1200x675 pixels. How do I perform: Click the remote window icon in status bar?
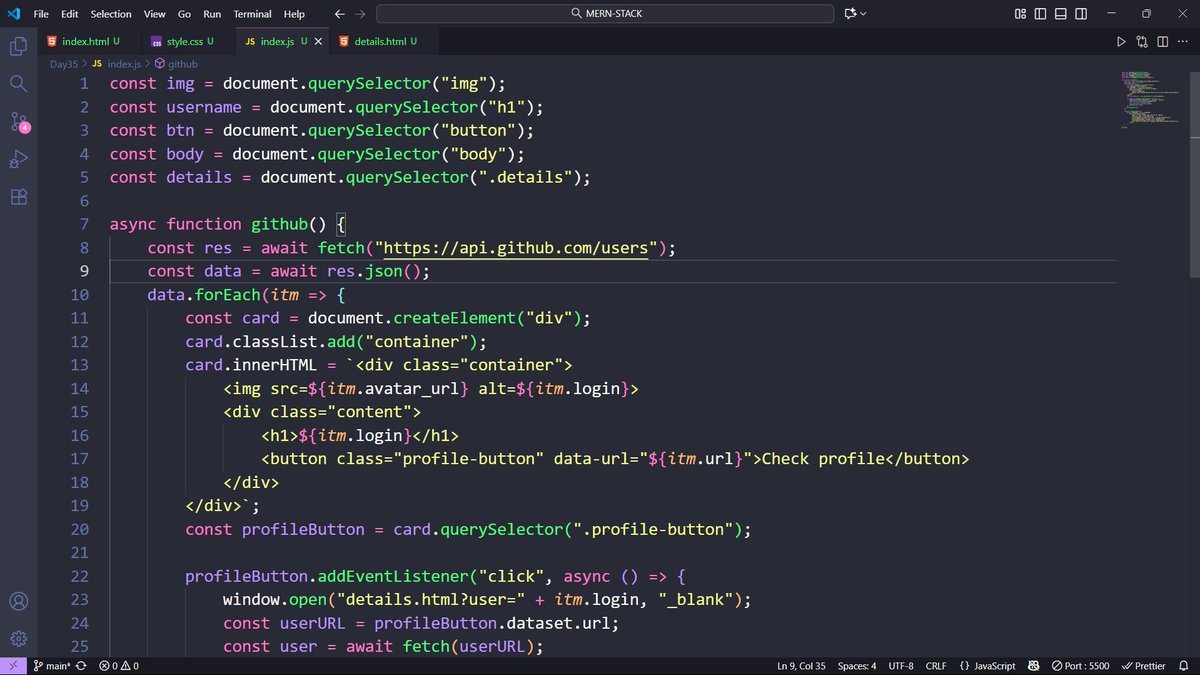point(12,666)
